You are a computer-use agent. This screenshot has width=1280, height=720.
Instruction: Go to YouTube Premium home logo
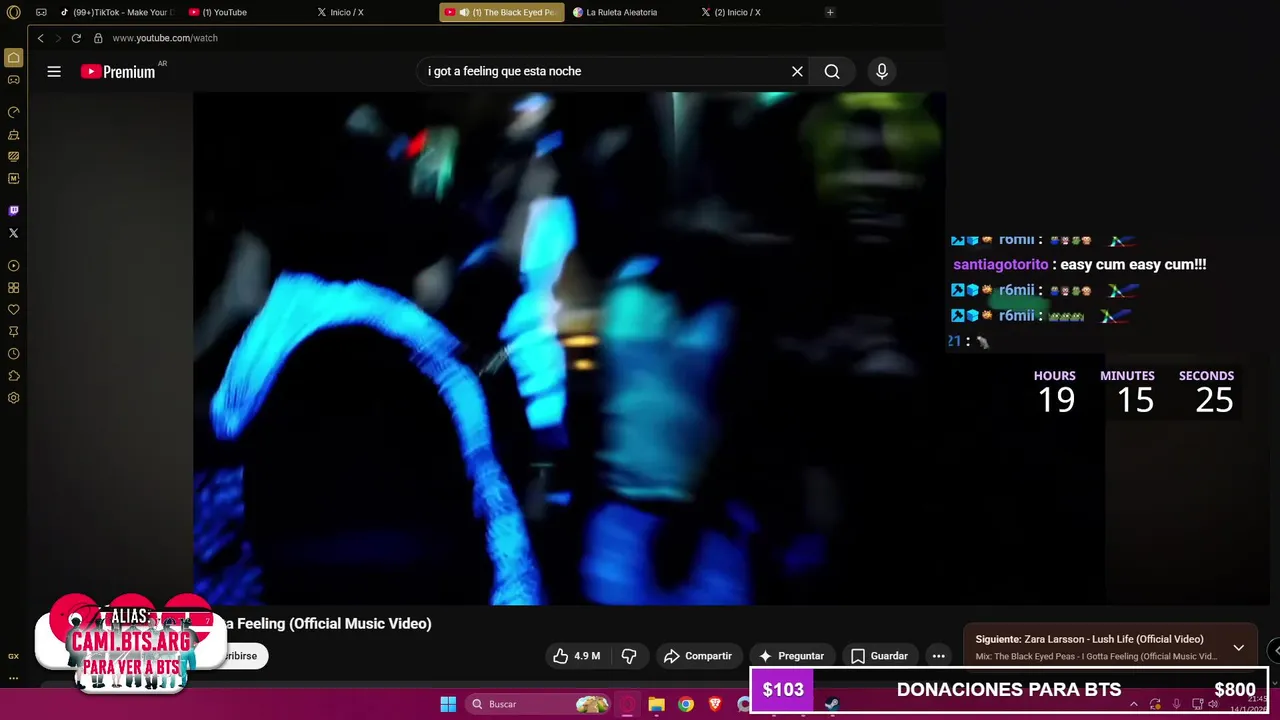[x=119, y=71]
